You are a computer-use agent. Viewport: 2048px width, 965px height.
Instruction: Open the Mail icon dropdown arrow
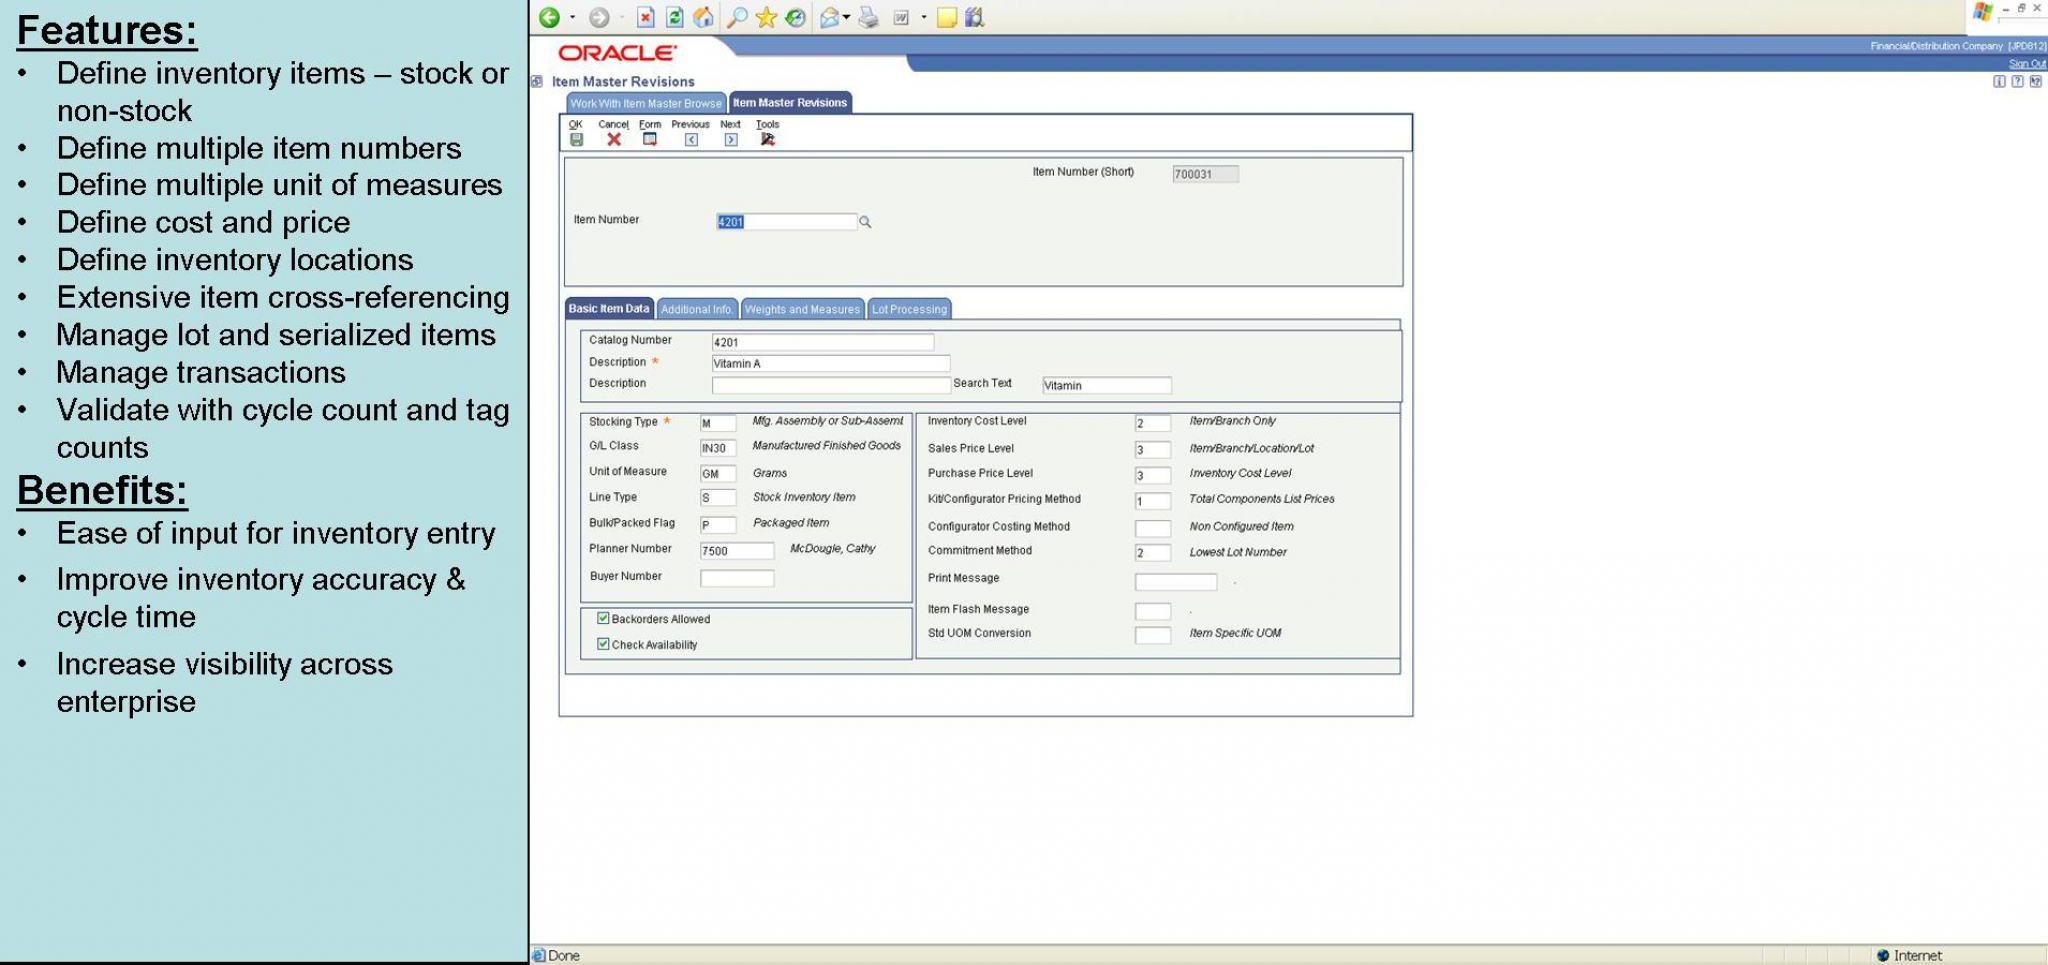(845, 16)
